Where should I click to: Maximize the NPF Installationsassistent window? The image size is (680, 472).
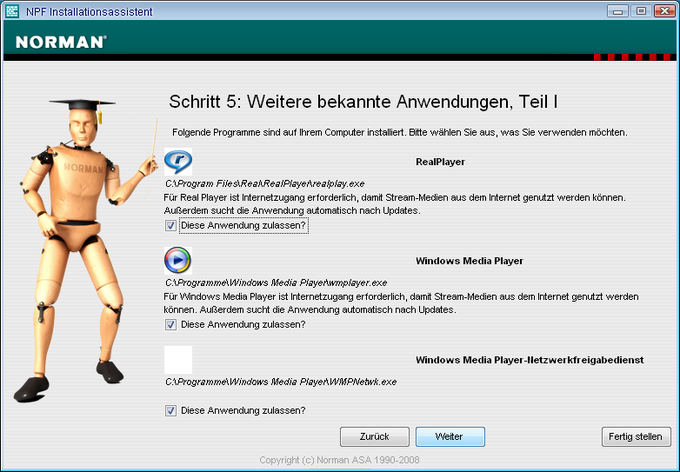(641, 11)
